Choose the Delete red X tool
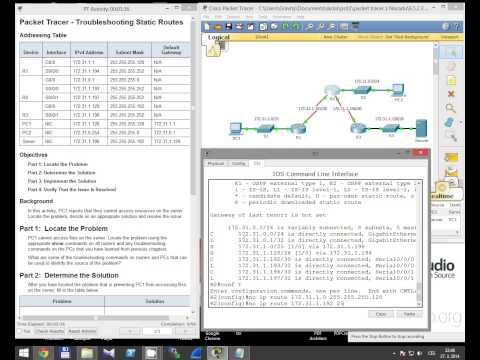The height and width of the screenshot is (360, 480). (x=451, y=94)
